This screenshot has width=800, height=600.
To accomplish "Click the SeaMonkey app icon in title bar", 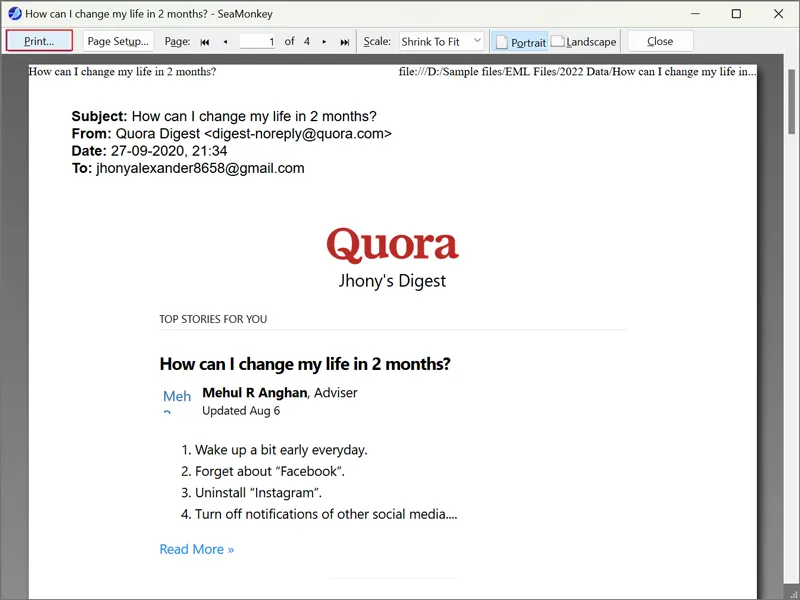I will (14, 14).
